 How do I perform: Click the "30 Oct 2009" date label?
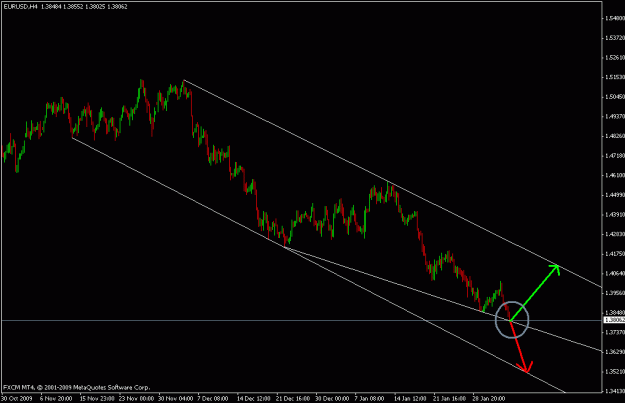point(16,398)
